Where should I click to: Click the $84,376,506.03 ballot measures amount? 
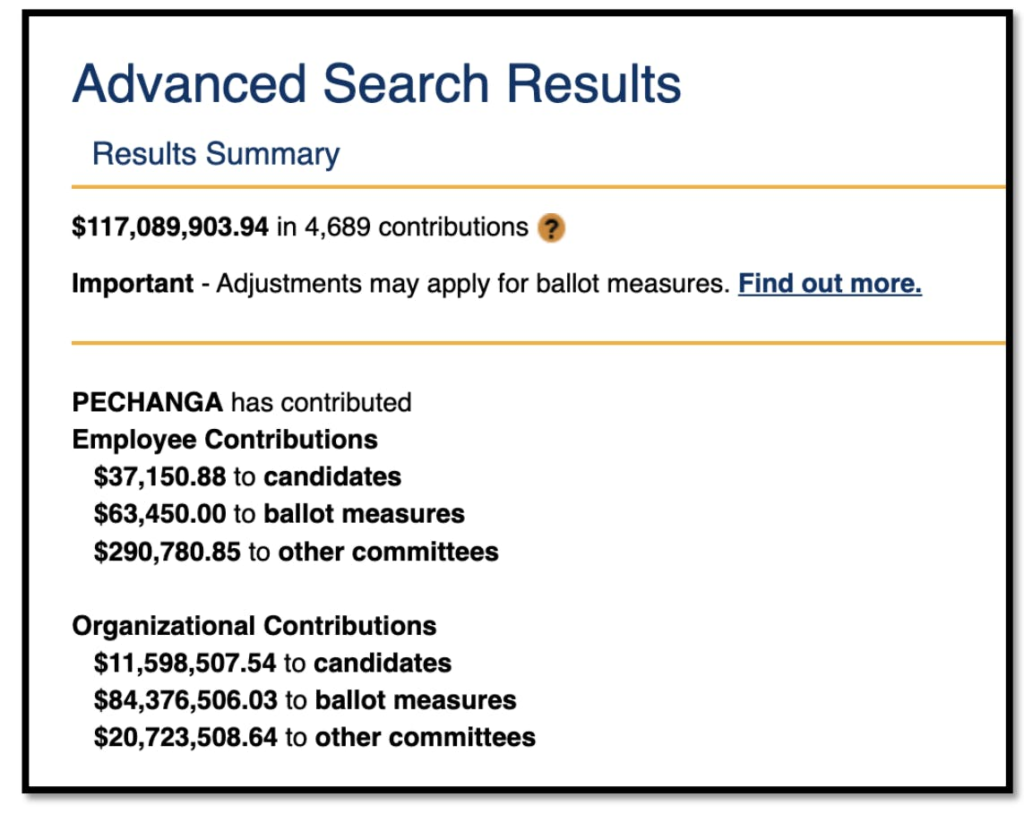(185, 700)
